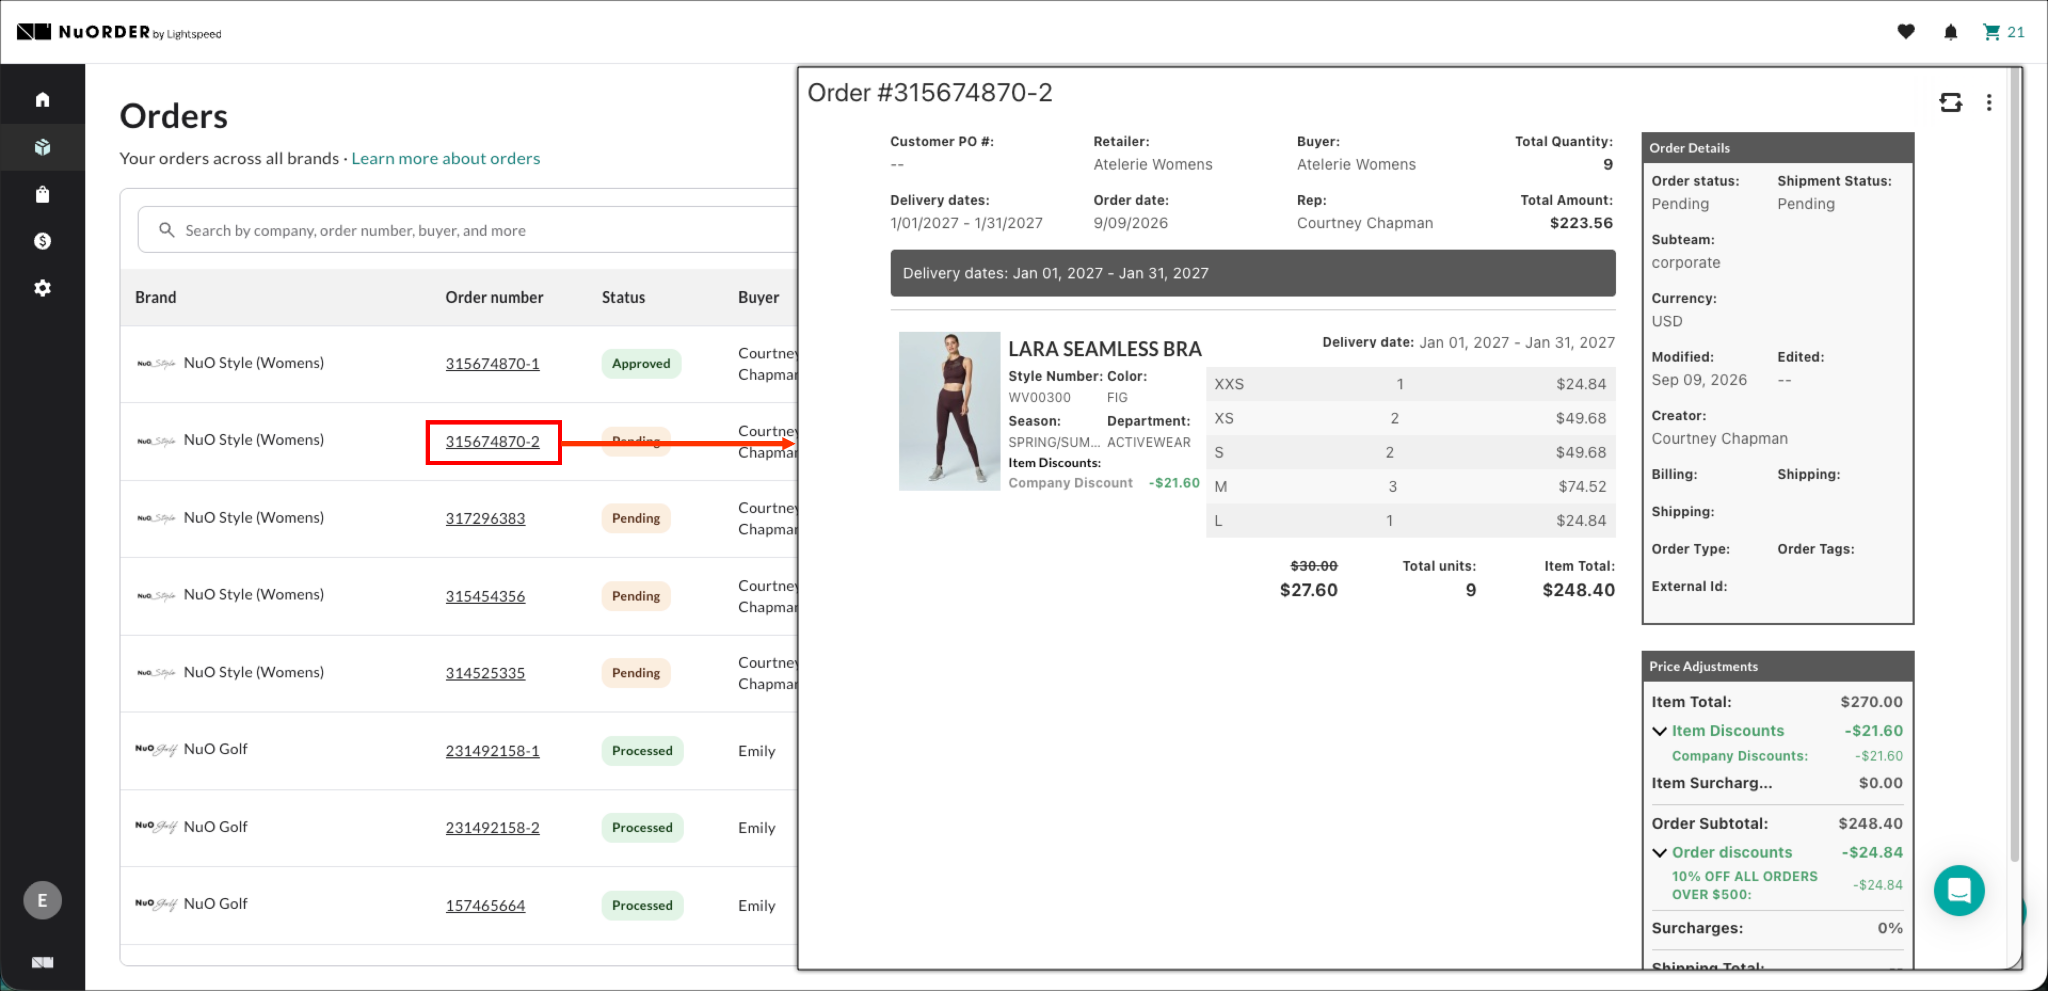Open the shopping bag icon in sidebar
2048x991 pixels.
(42, 194)
